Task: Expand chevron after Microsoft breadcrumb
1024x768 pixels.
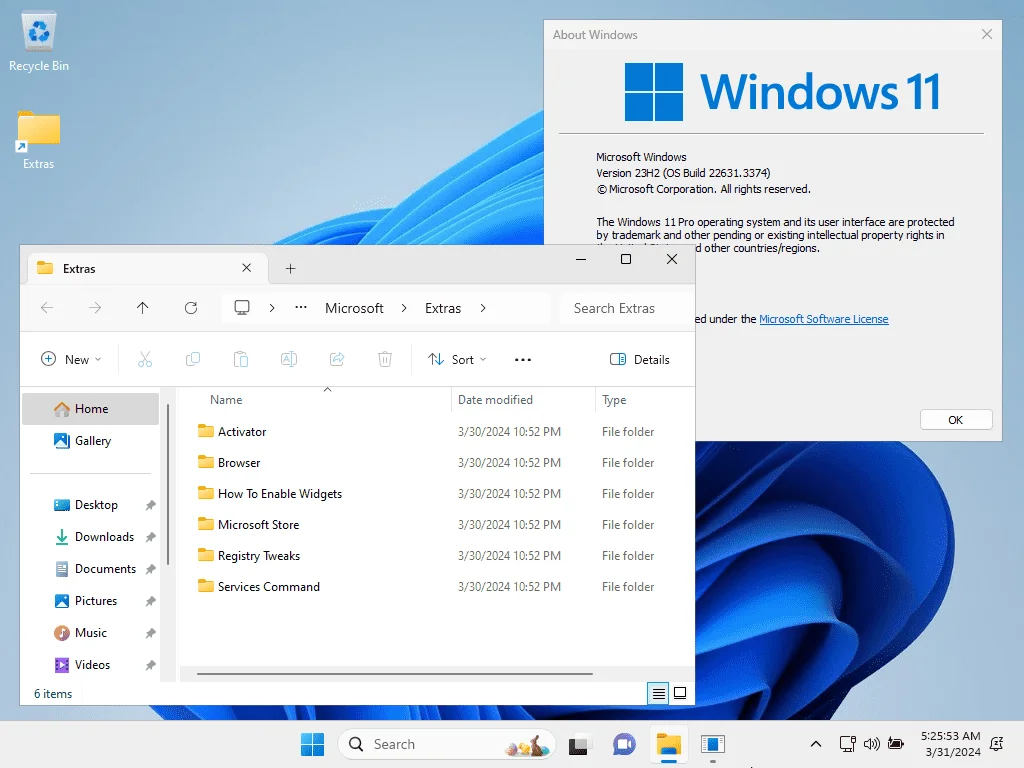Action: 404,308
